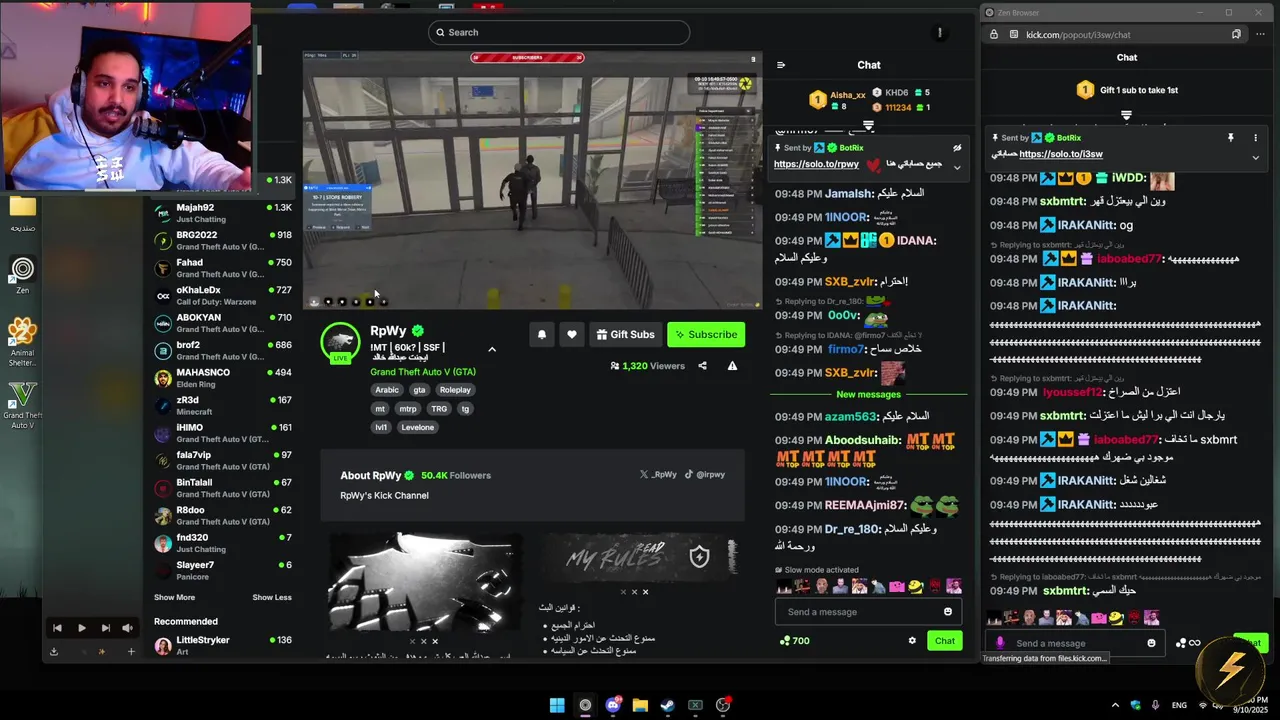This screenshot has width=1280, height=720.
Task: Open recommended LittleStryker channel
Action: pos(222,645)
